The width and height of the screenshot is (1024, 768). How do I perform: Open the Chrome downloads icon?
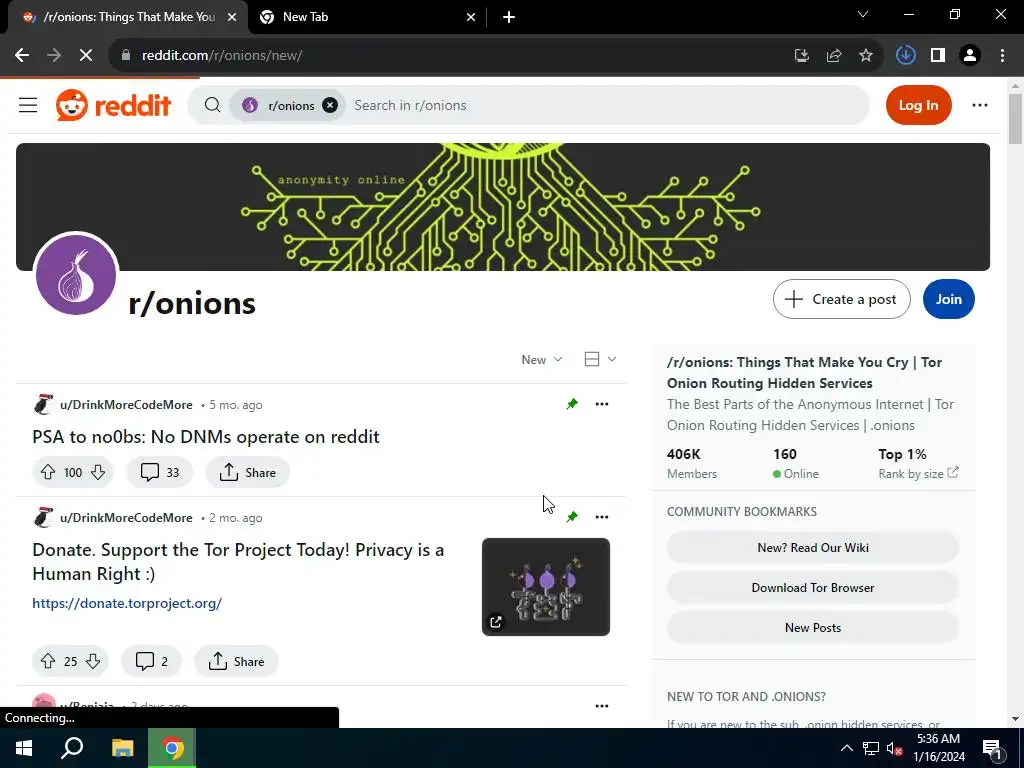(905, 56)
